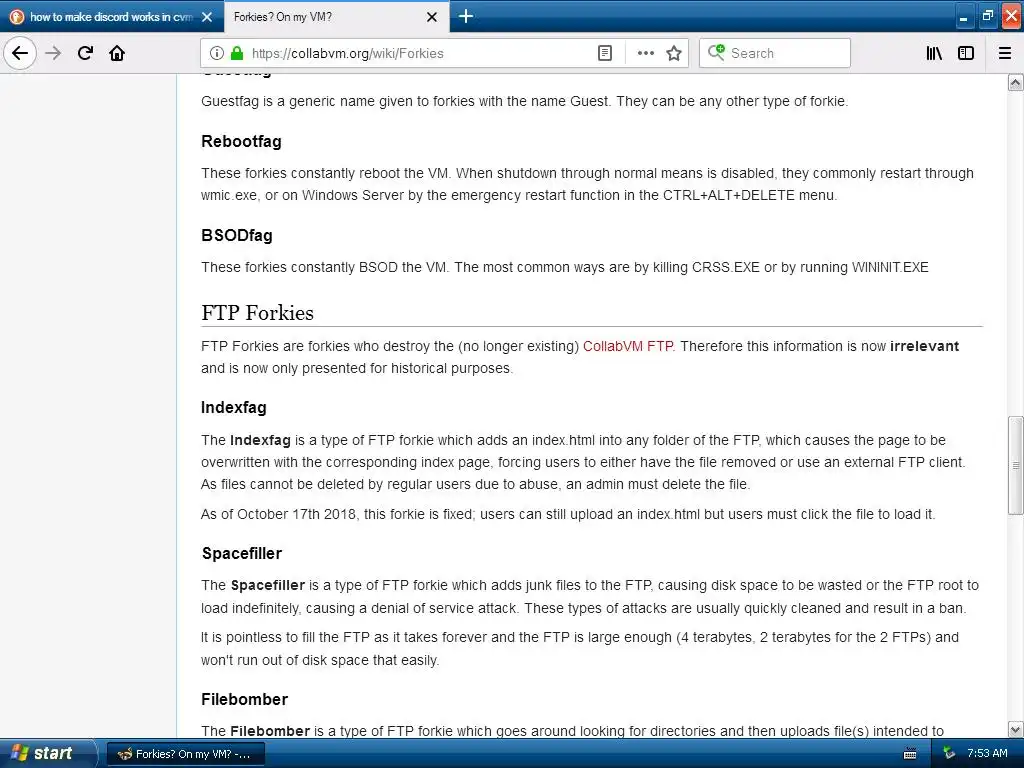Close the 'Forkies? On my VM?' tab
Viewport: 1024px width, 768px height.
pyautogui.click(x=432, y=17)
